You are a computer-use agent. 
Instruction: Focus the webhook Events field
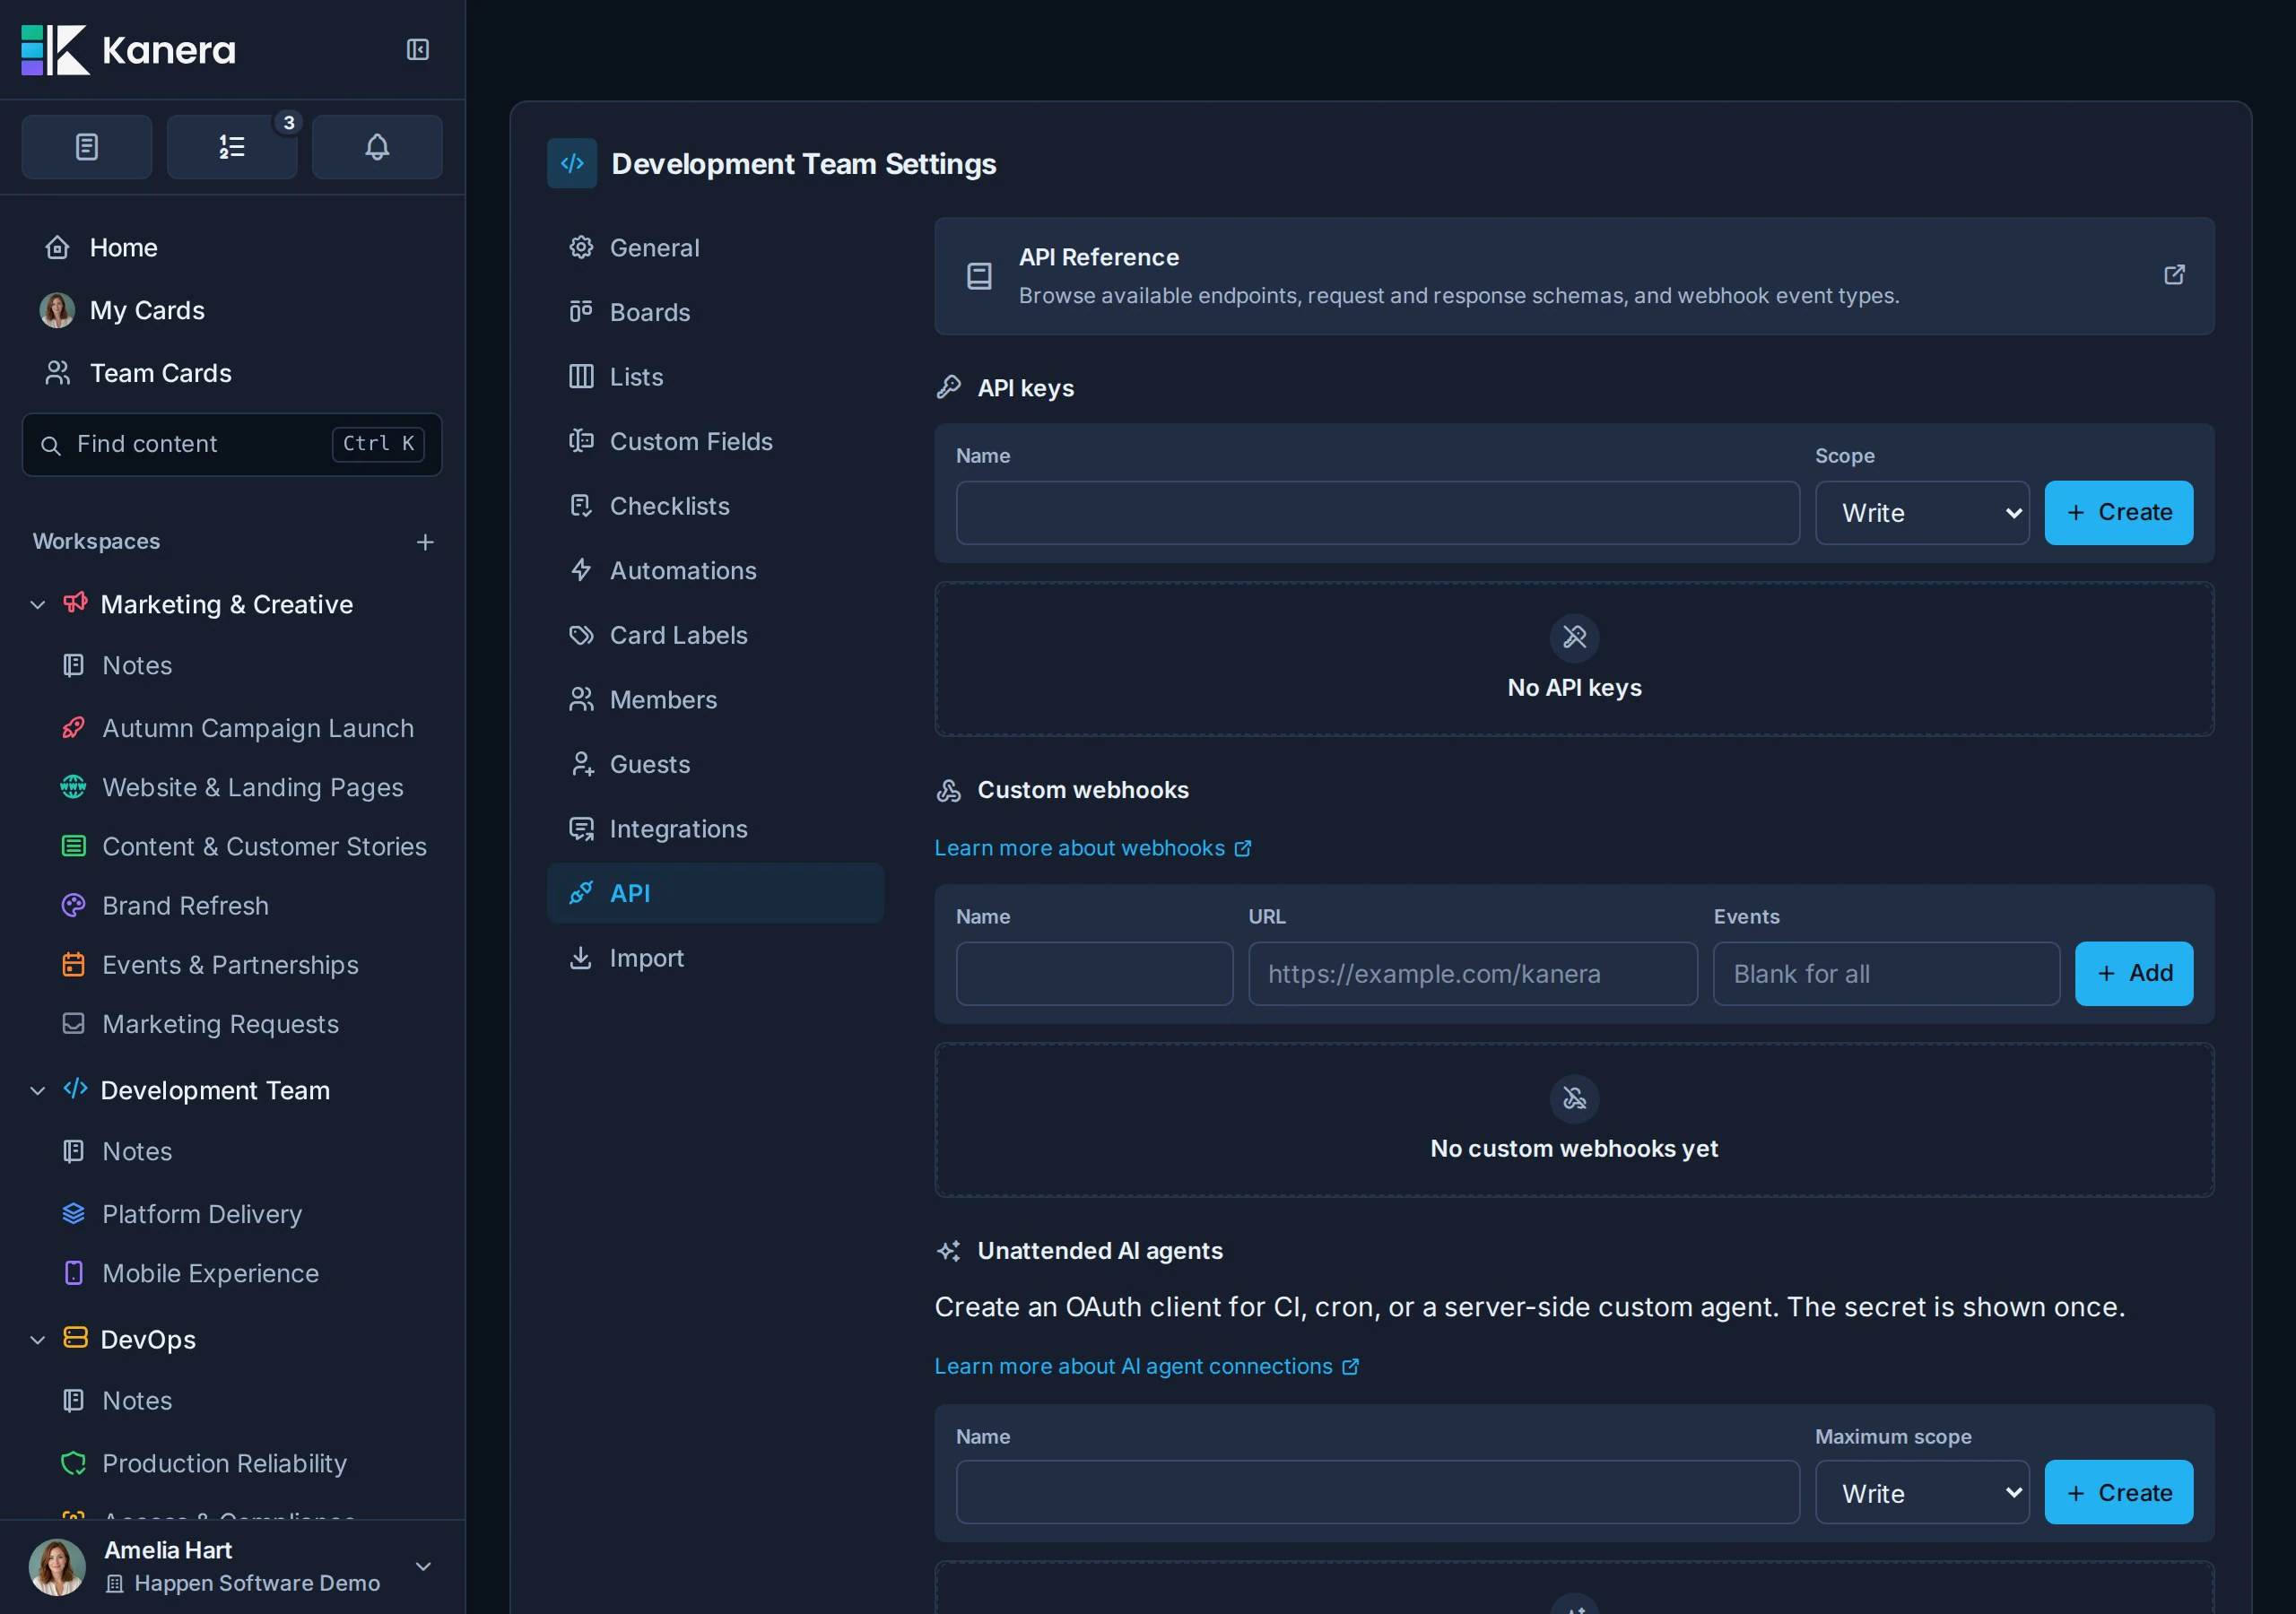[1886, 973]
